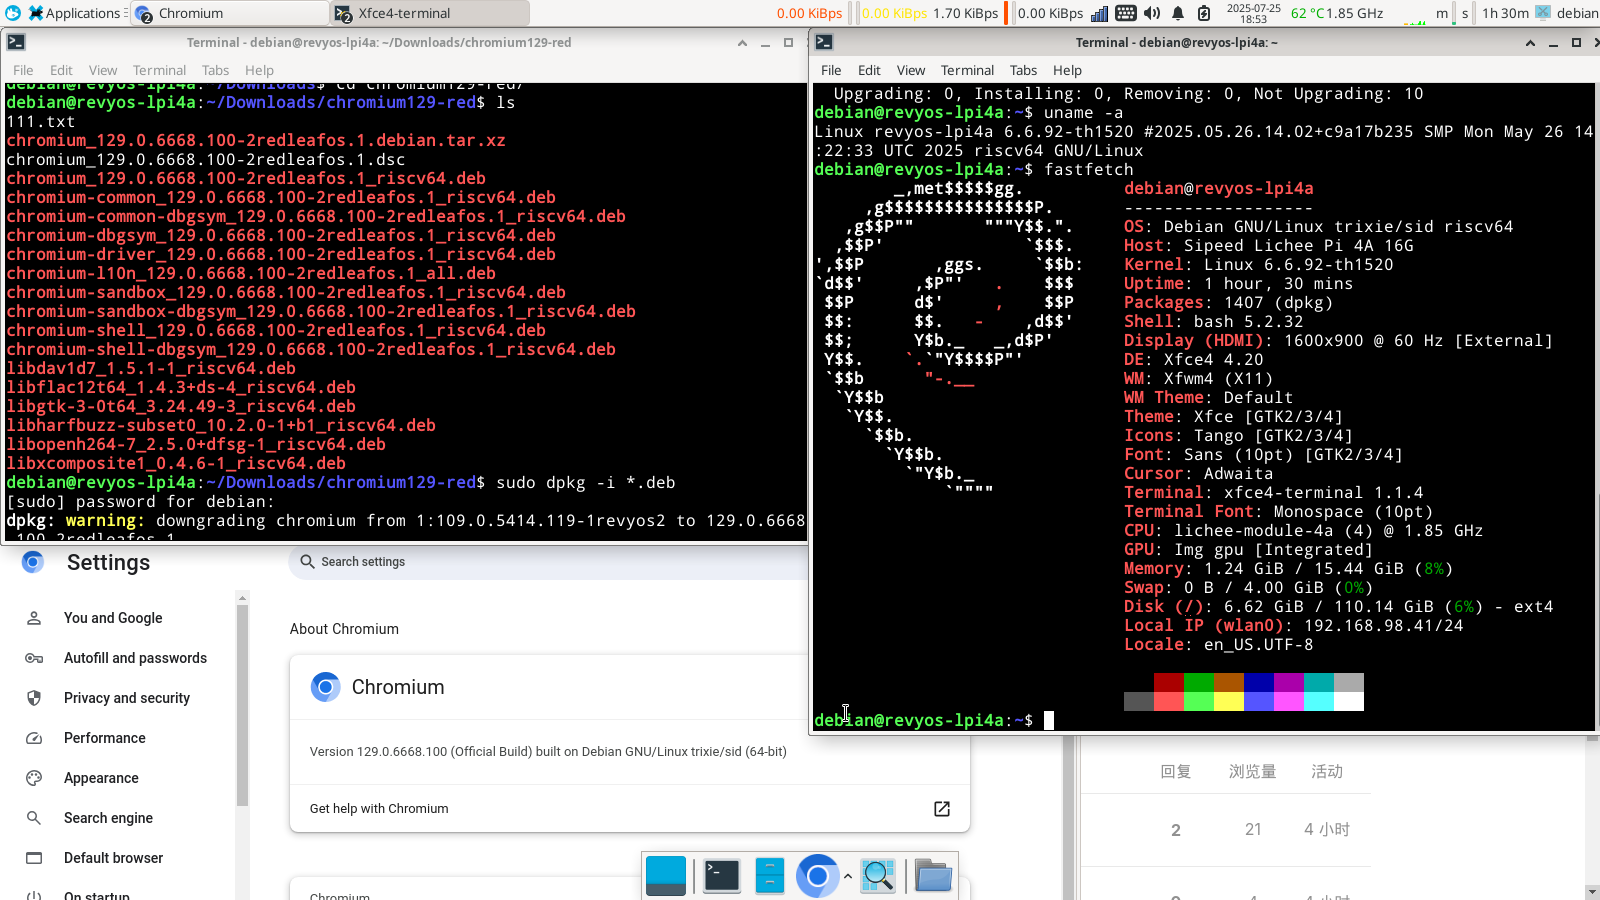Image resolution: width=1600 pixels, height=900 pixels.
Task: Open the Search engine settings section
Action: [108, 818]
